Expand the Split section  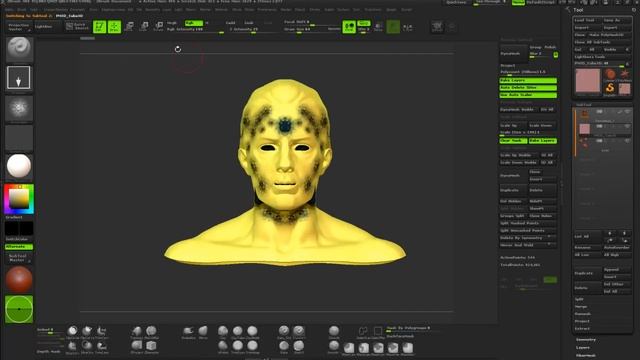(579, 299)
